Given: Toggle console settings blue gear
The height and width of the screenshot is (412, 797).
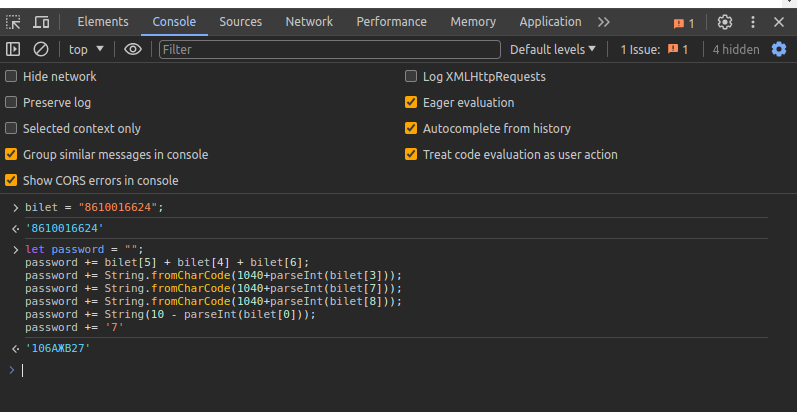Looking at the screenshot, I should (779, 49).
